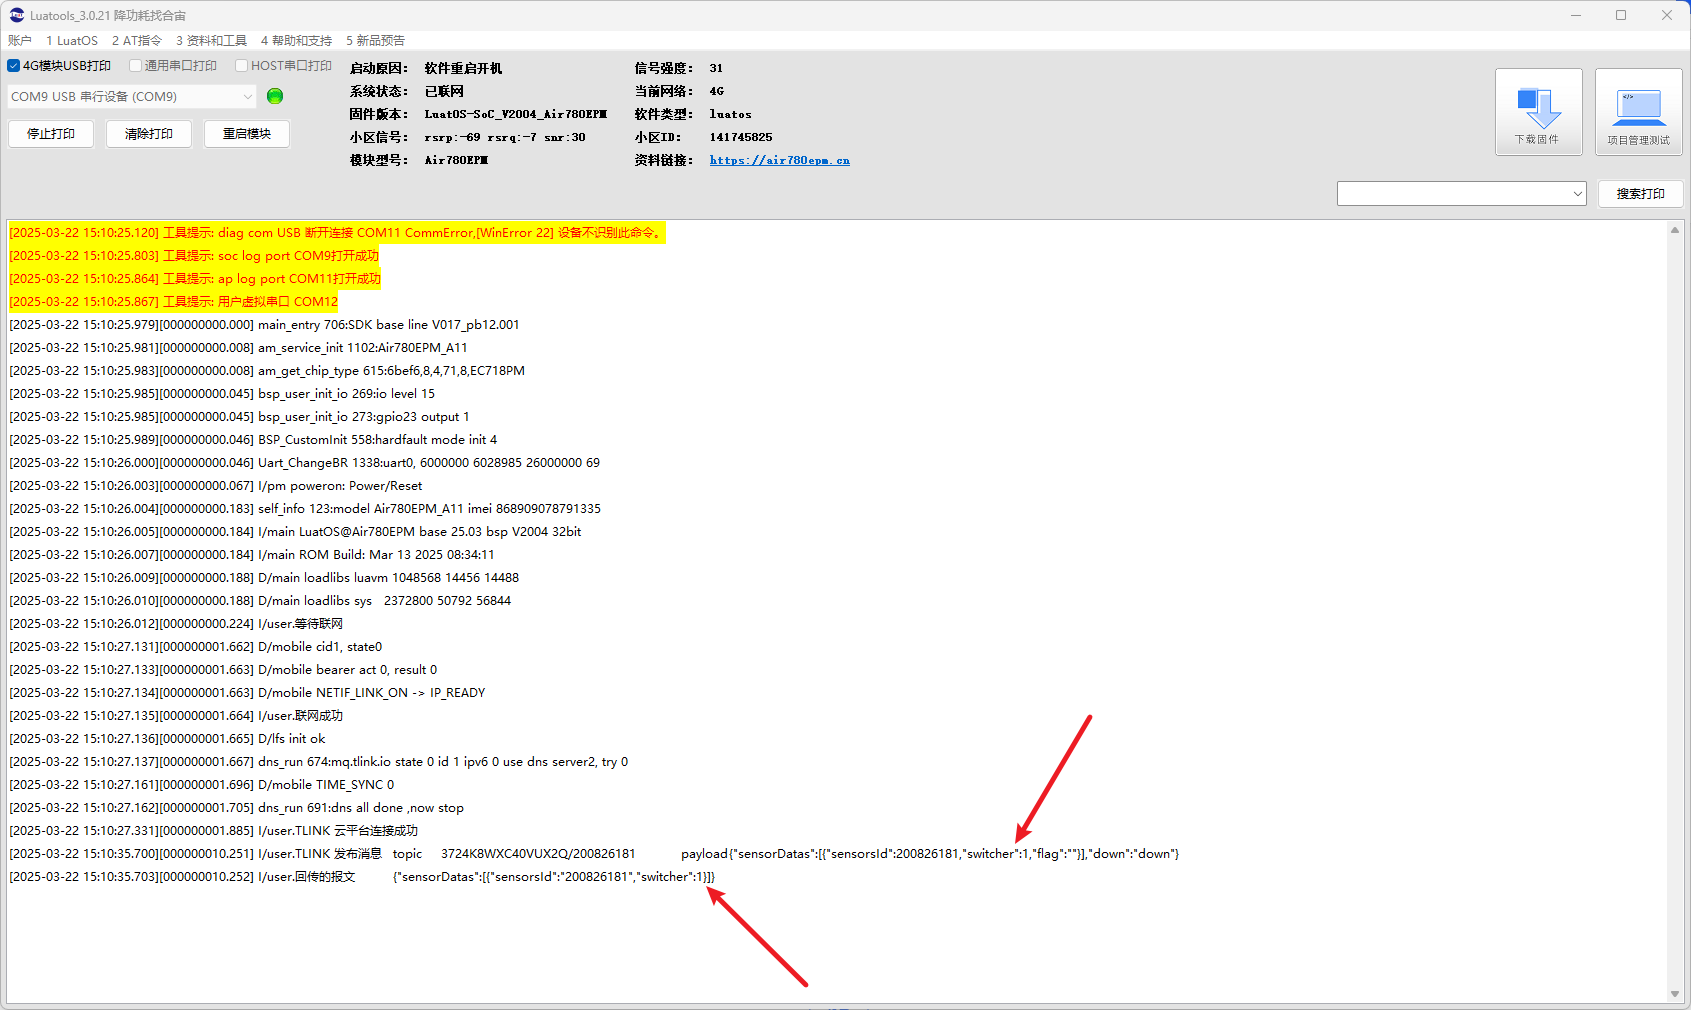The height and width of the screenshot is (1010, 1691).
Task: Open the project management test icon
Action: (x=1638, y=112)
